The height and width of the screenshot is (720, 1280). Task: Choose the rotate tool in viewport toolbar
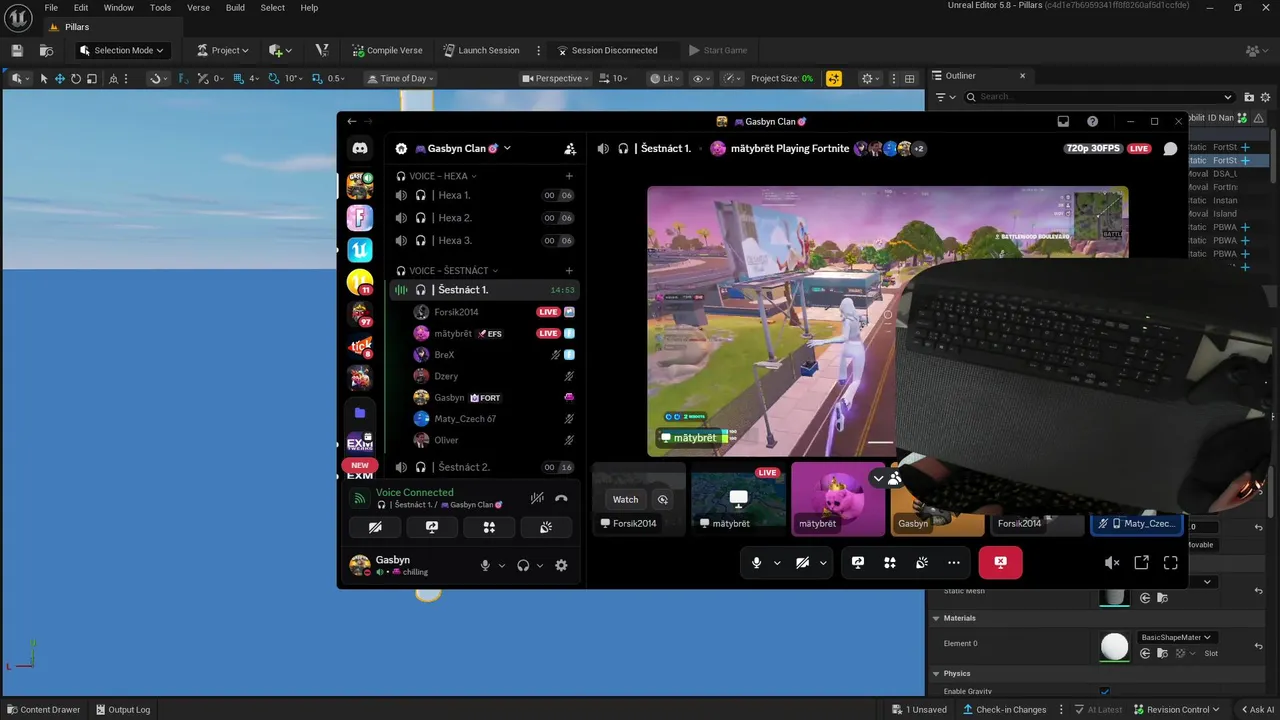76,78
